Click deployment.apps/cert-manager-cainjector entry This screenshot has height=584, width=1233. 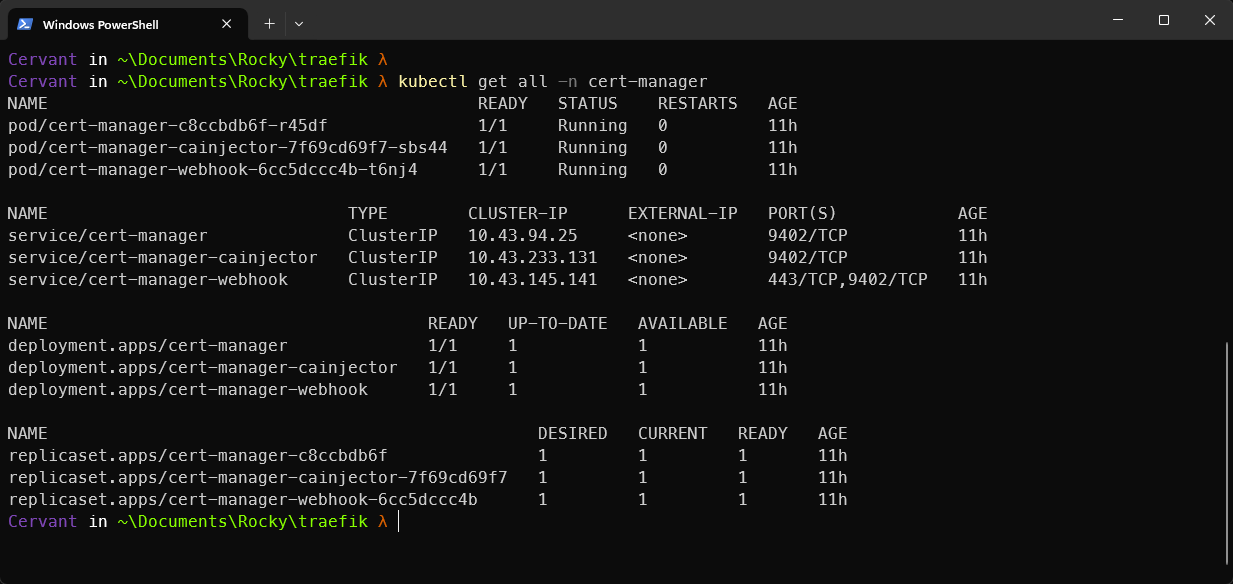coord(202,368)
